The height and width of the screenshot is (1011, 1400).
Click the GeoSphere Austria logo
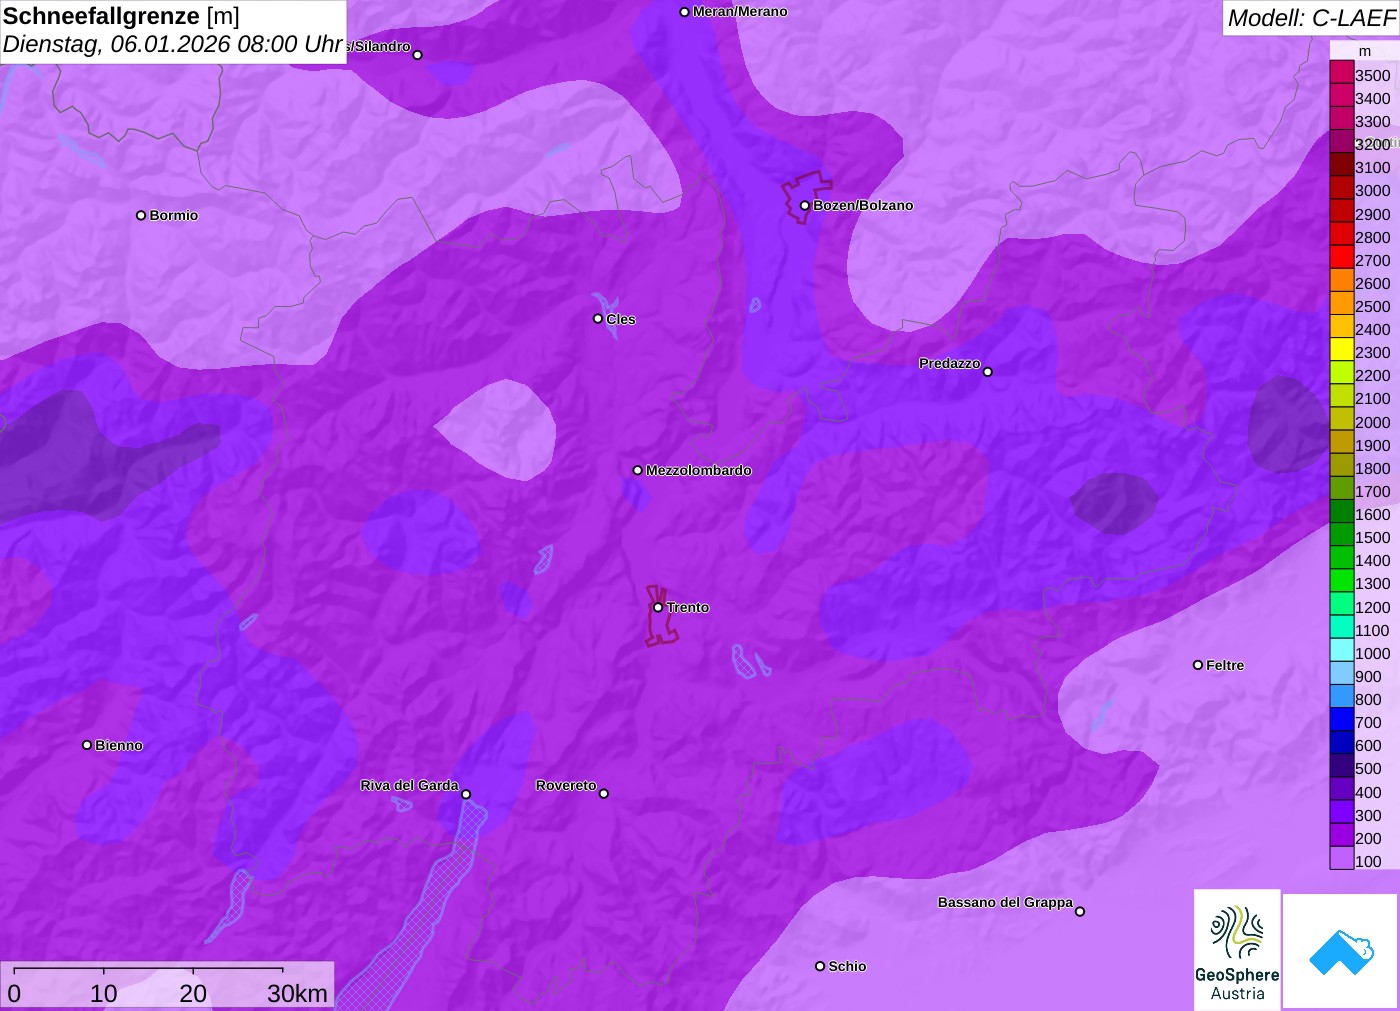[x=1237, y=949]
